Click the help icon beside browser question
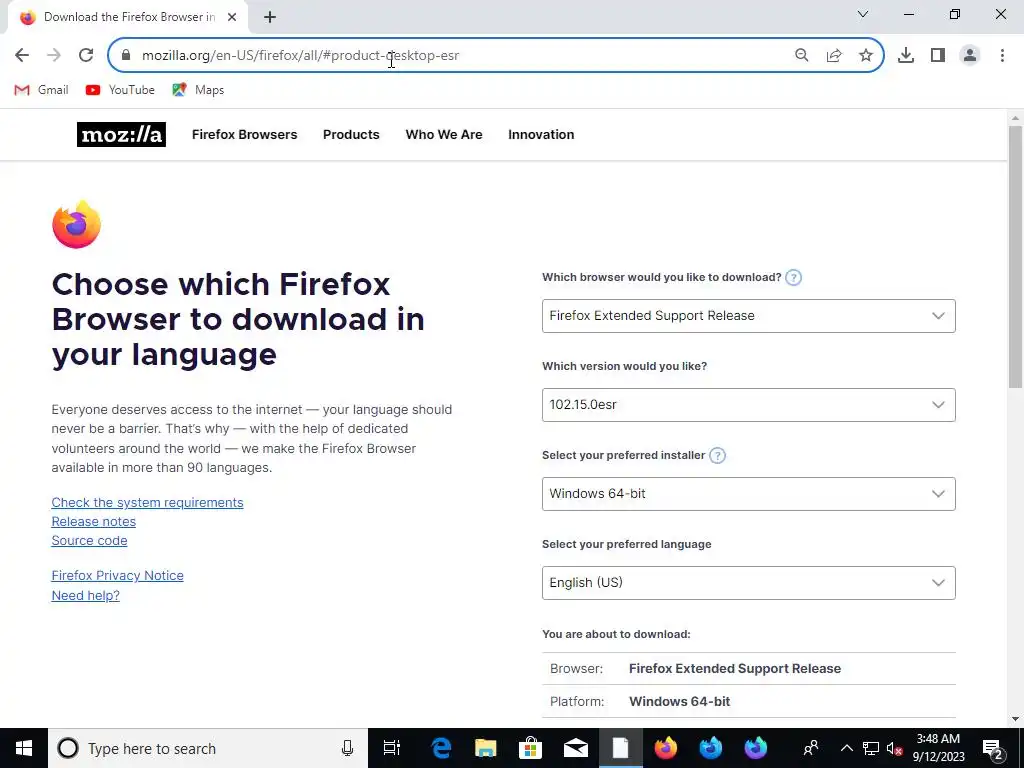1024x768 pixels. 793,278
